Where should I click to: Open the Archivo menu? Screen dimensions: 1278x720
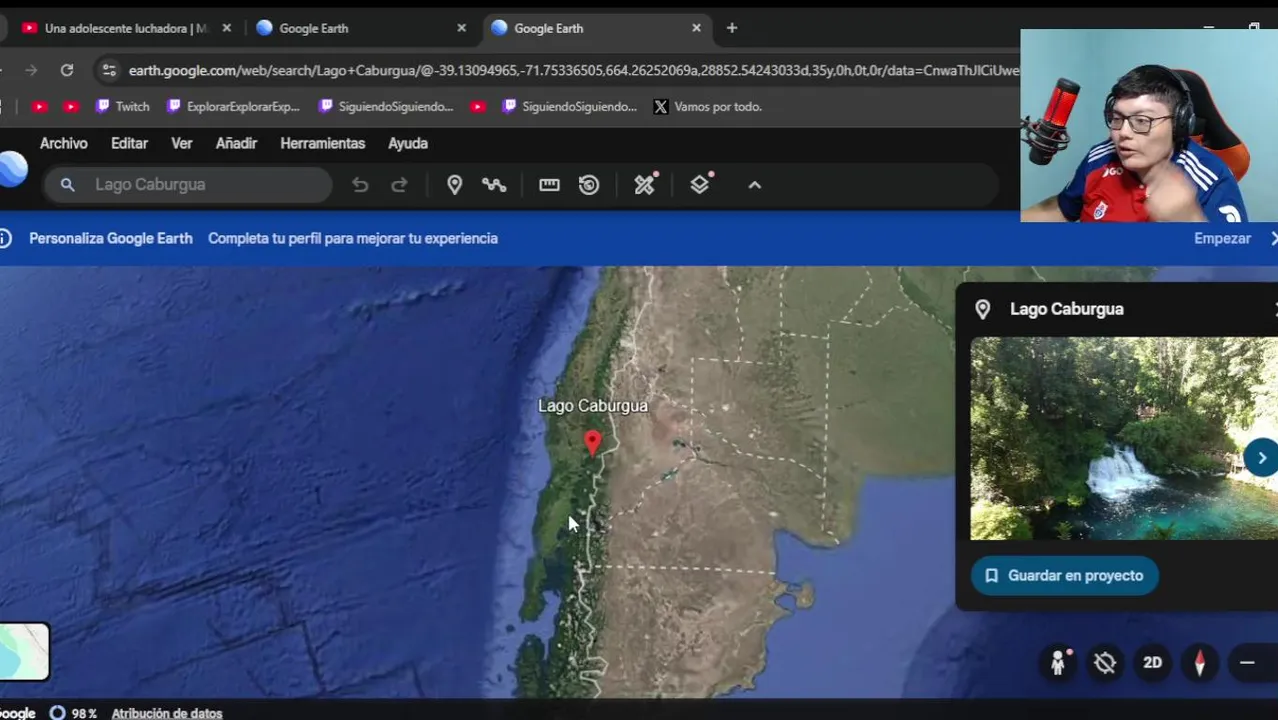(64, 143)
